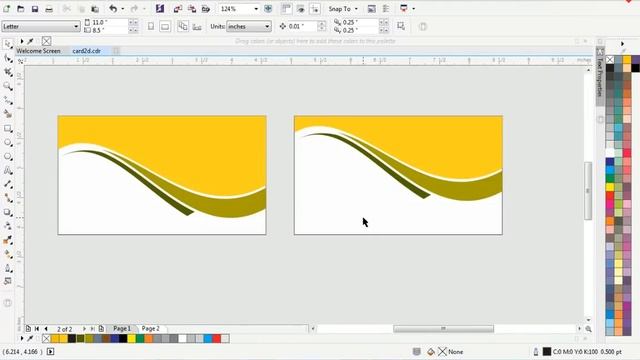Select the Crop tool
Viewport: 640px width, 360px height.
tap(7, 72)
